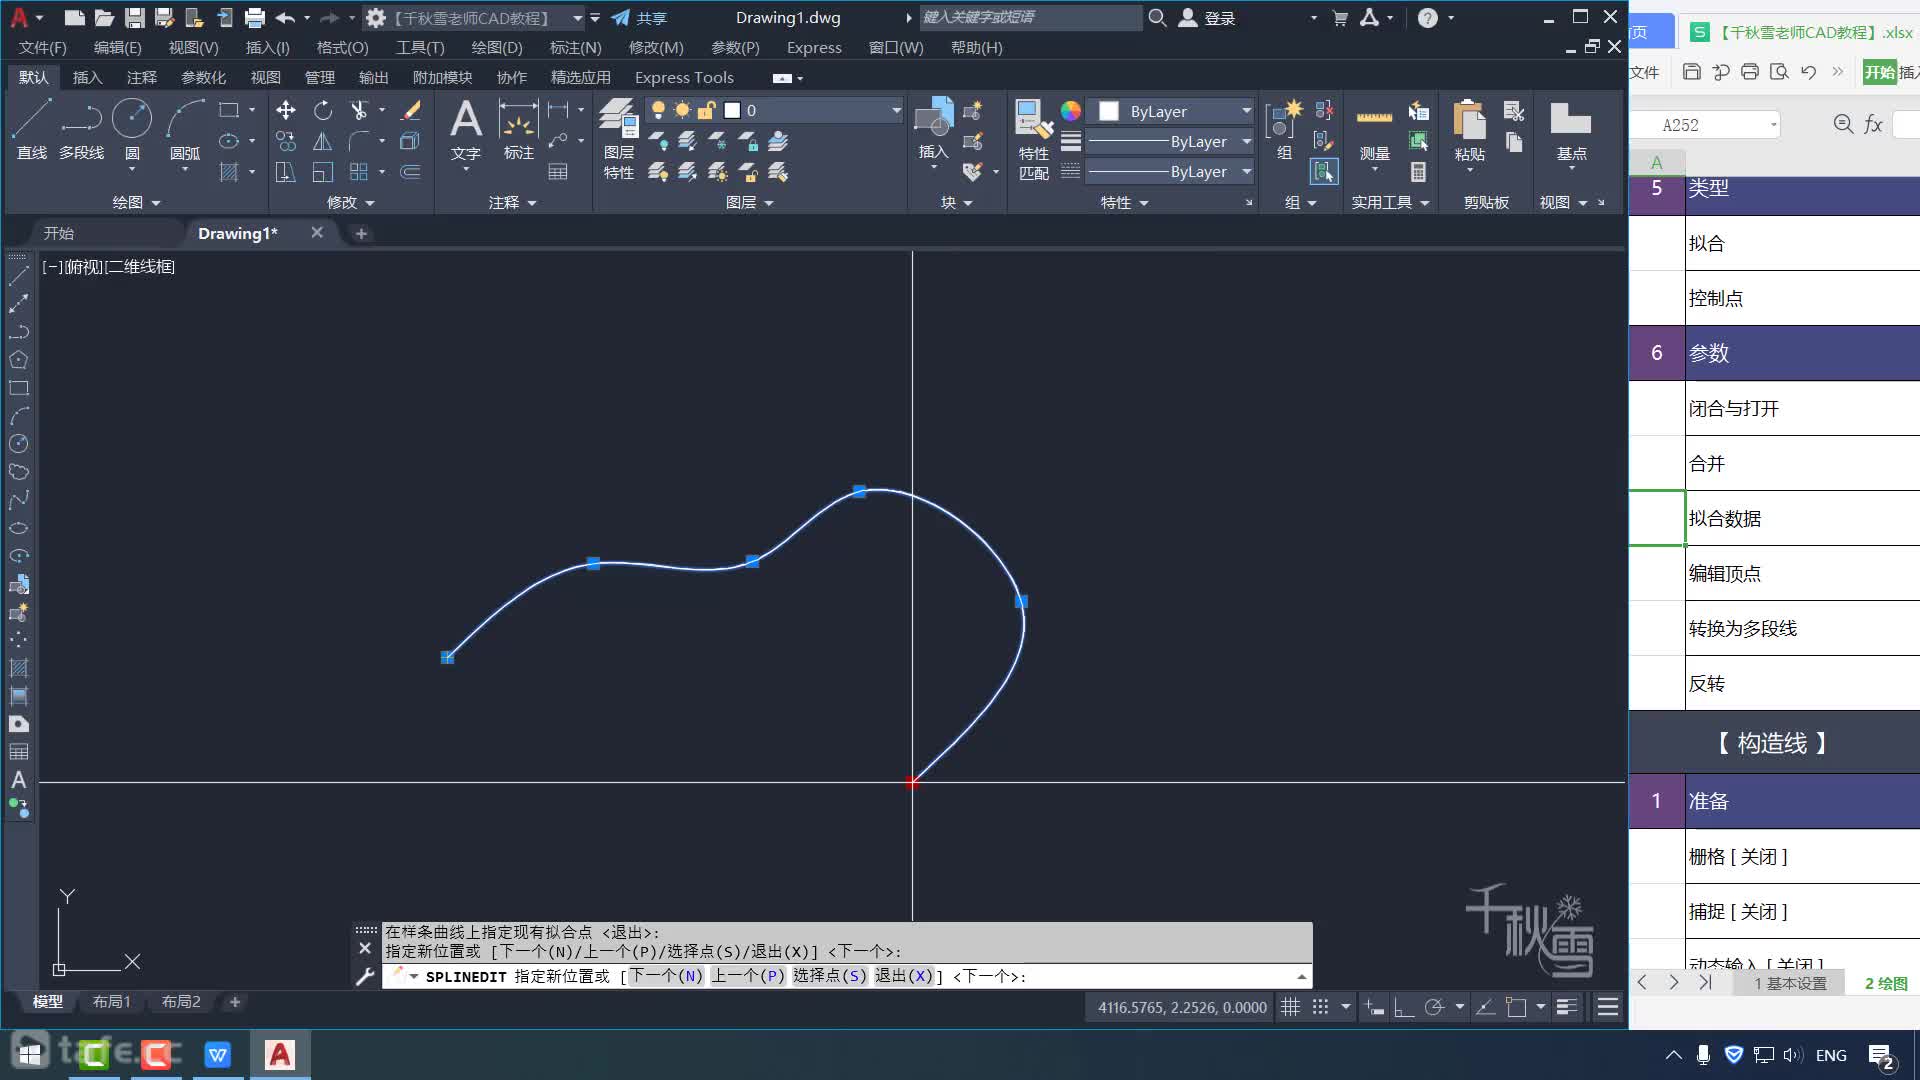Toggle polar tracking in status bar
The image size is (1920, 1080).
tap(1434, 1007)
